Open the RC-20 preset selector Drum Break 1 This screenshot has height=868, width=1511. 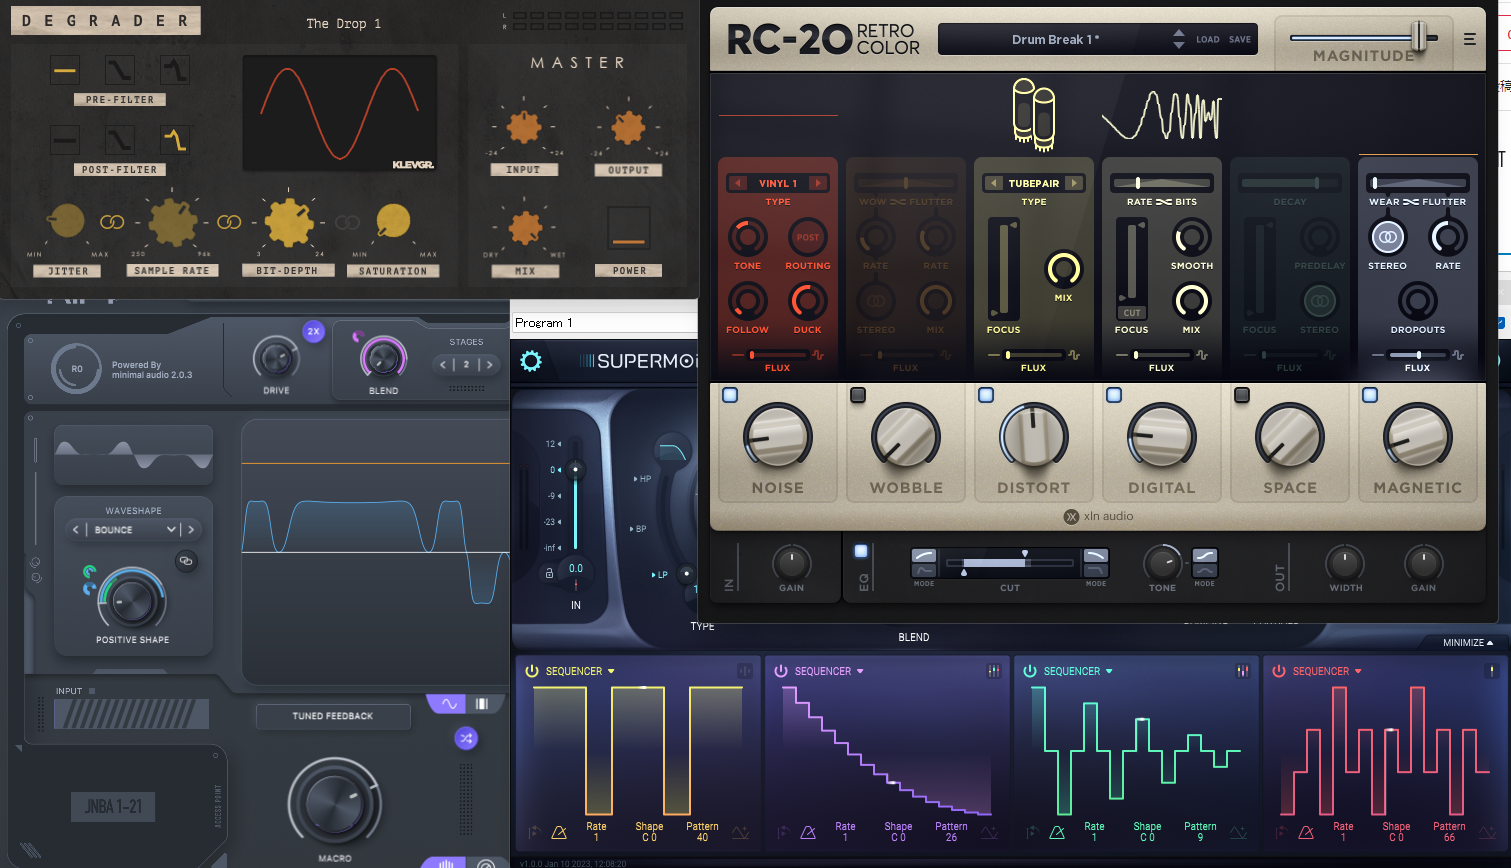point(1055,40)
